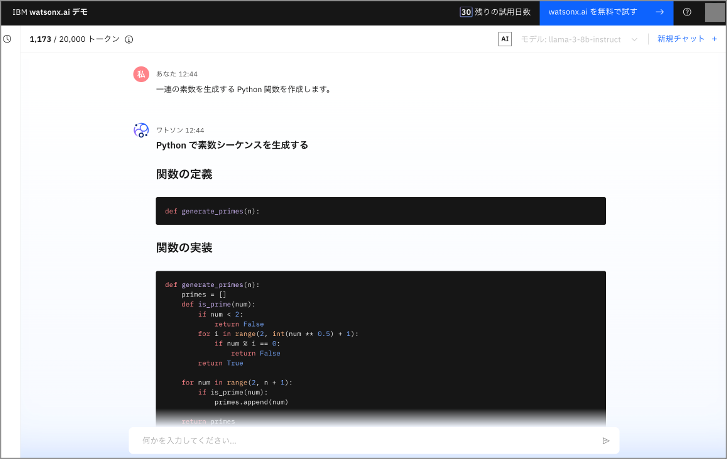Click the arrow icon in the blue trial button
The height and width of the screenshot is (459, 727).
pyautogui.click(x=660, y=12)
